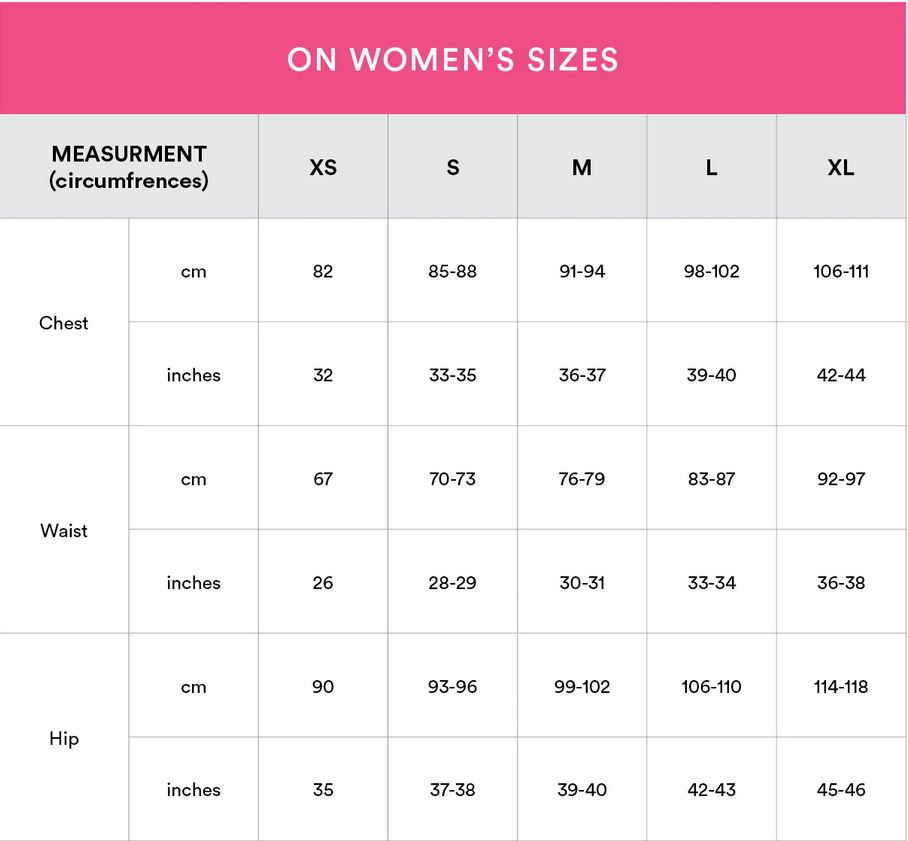The height and width of the screenshot is (841, 908).
Task: Select the hip inches value 37-38
Action: (453, 789)
